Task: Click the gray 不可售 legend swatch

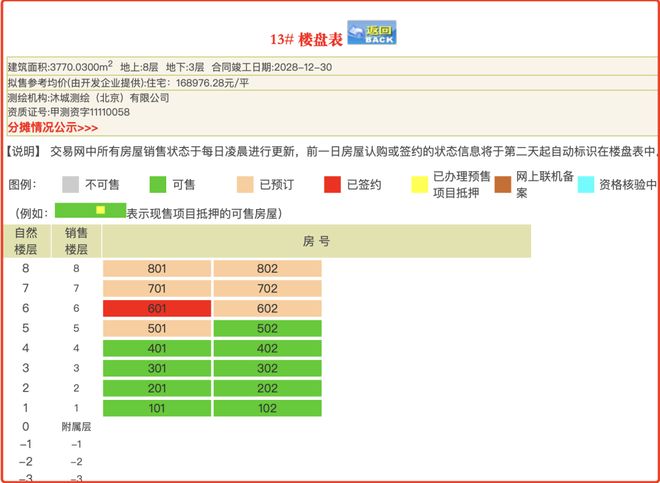Action: pos(70,184)
